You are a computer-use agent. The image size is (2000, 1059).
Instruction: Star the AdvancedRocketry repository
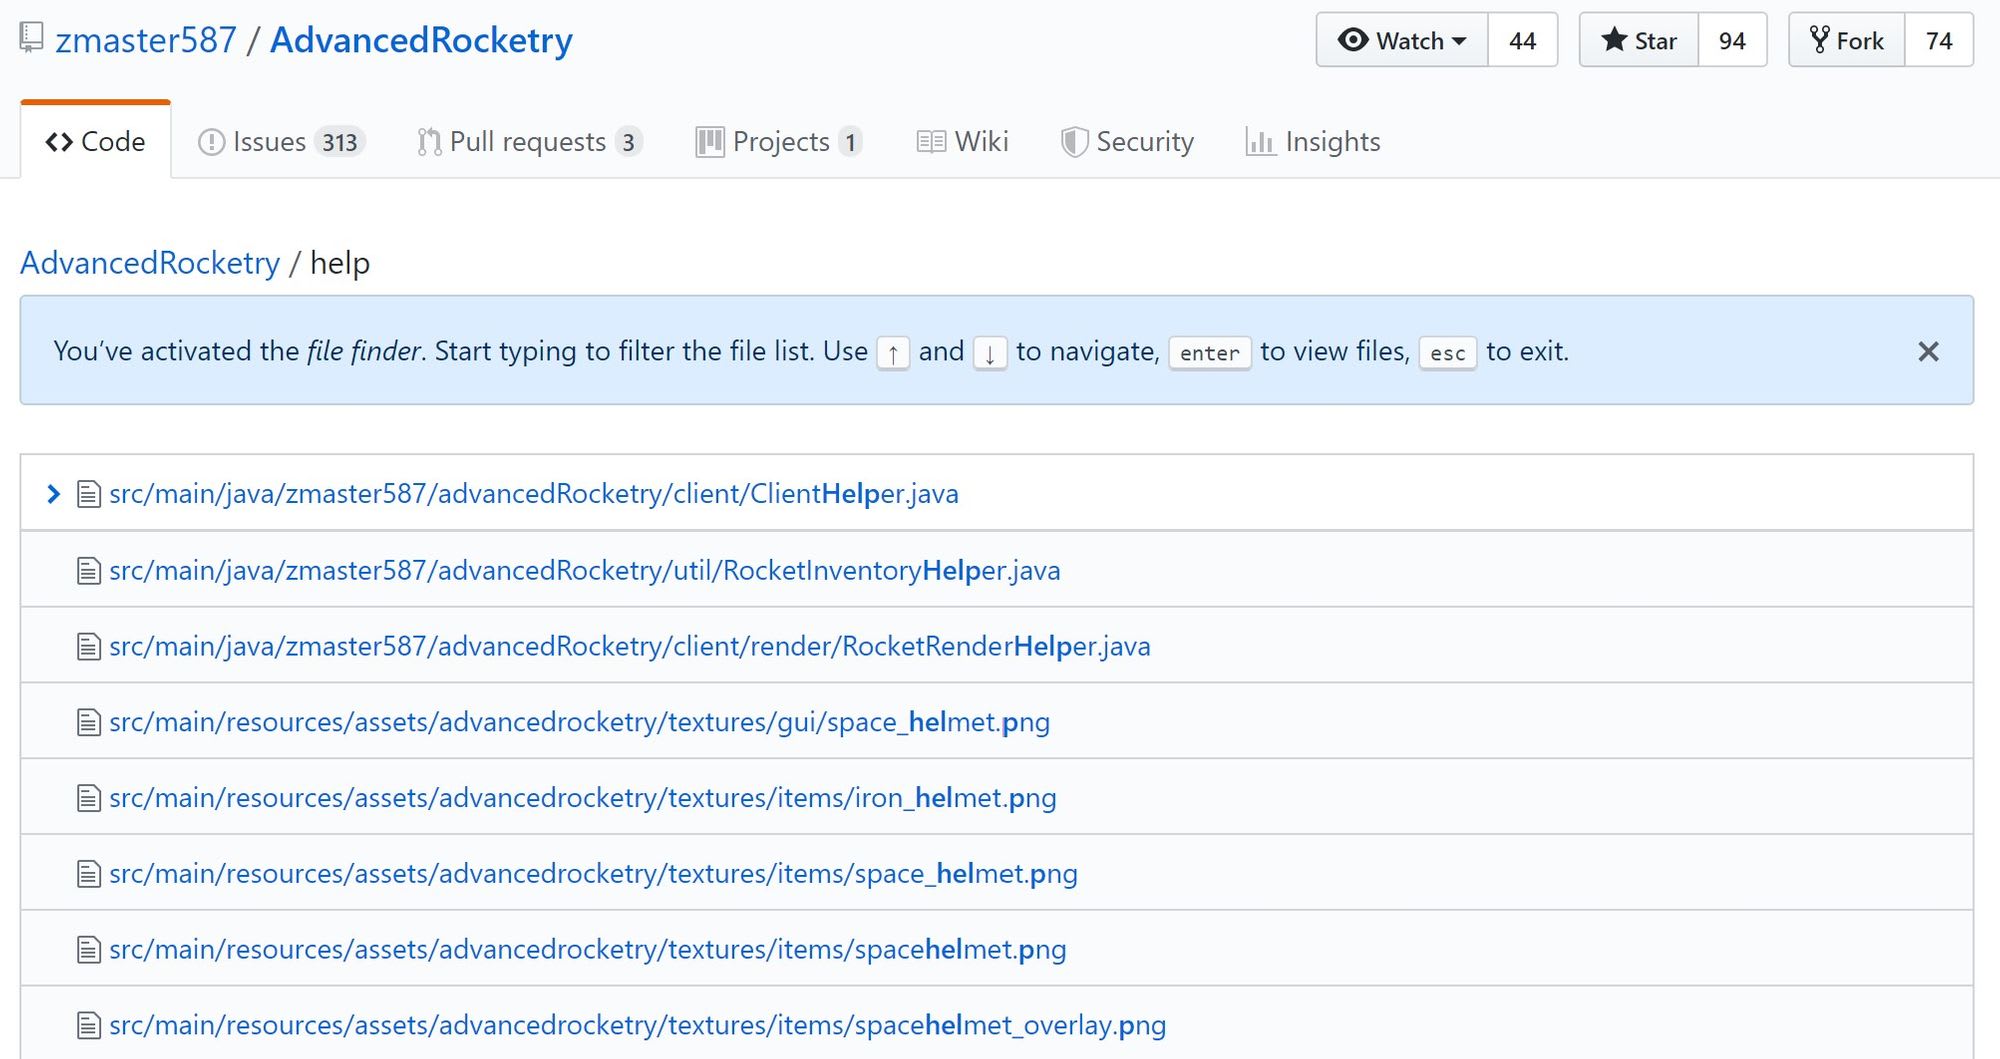point(1639,40)
